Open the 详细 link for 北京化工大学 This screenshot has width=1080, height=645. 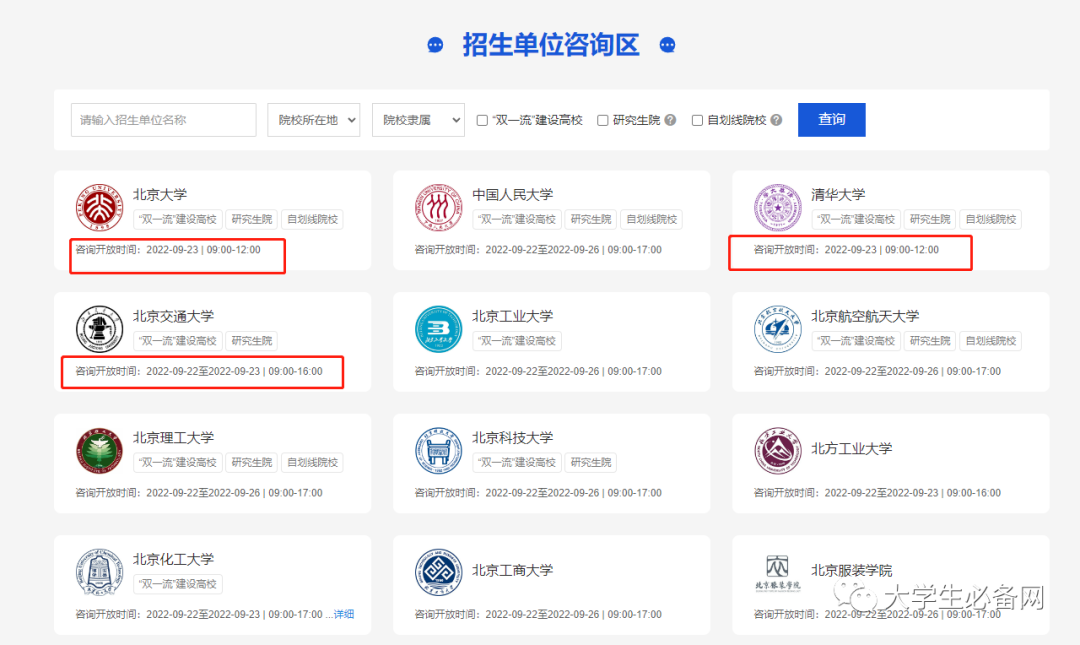click(x=344, y=614)
